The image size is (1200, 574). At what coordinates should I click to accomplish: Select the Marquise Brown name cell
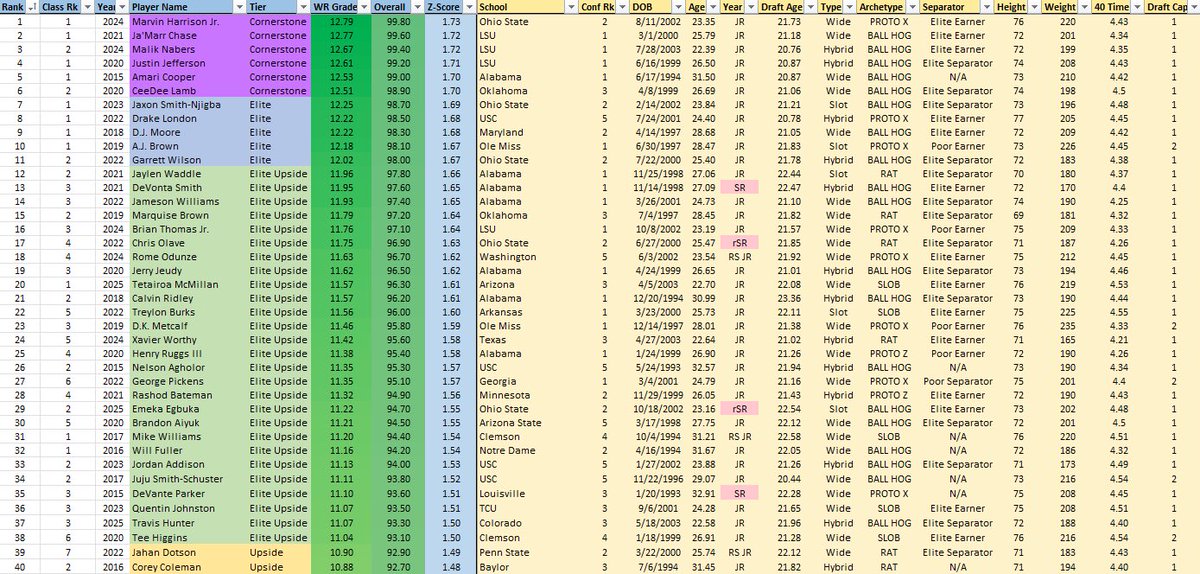click(x=187, y=215)
